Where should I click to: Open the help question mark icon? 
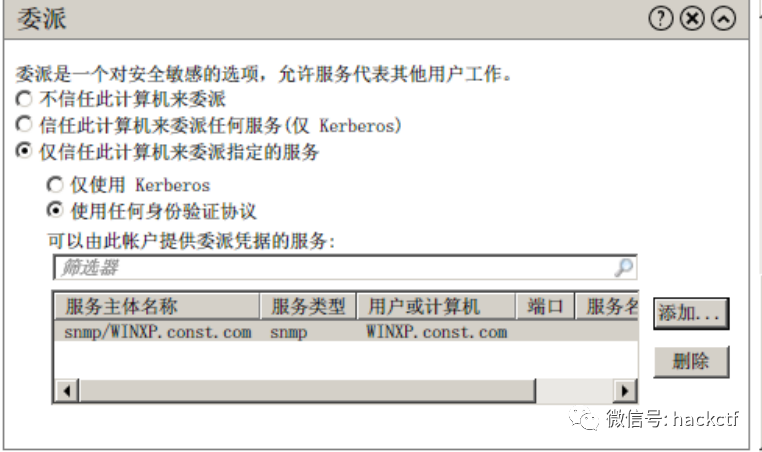(660, 18)
